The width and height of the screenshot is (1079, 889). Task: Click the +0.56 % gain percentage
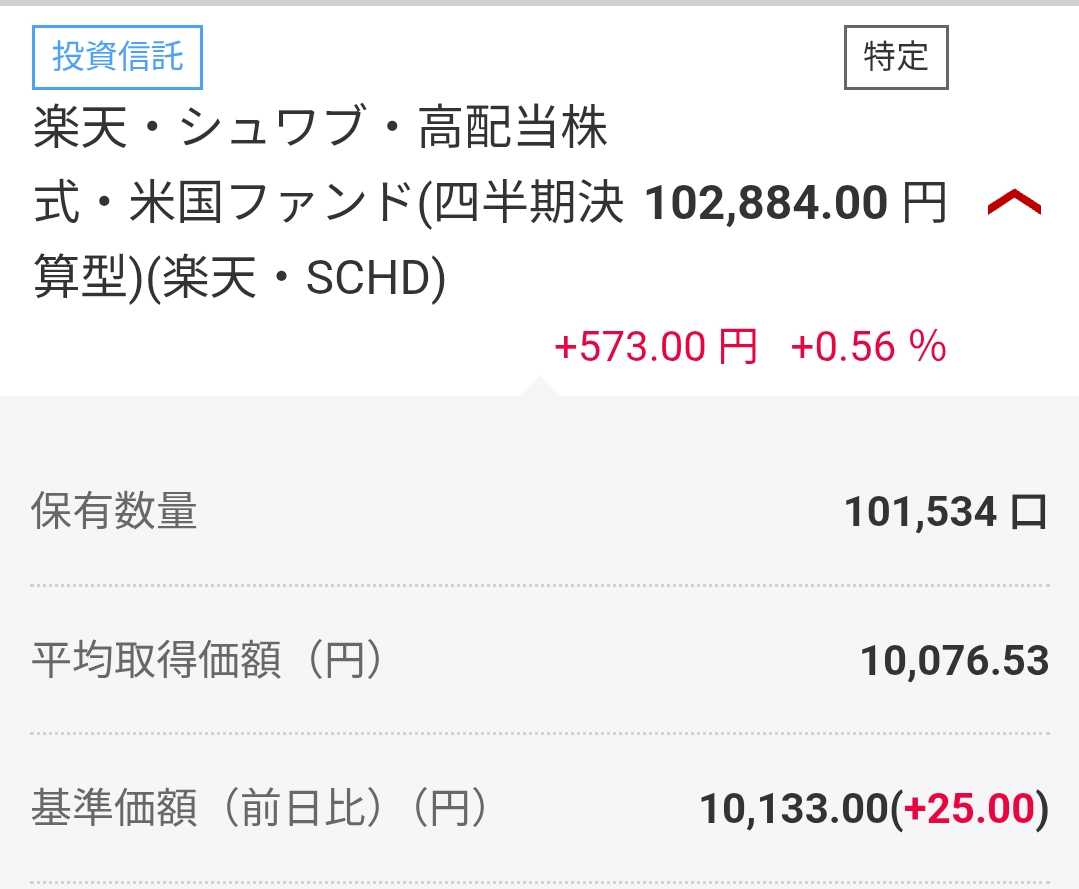[x=868, y=347]
